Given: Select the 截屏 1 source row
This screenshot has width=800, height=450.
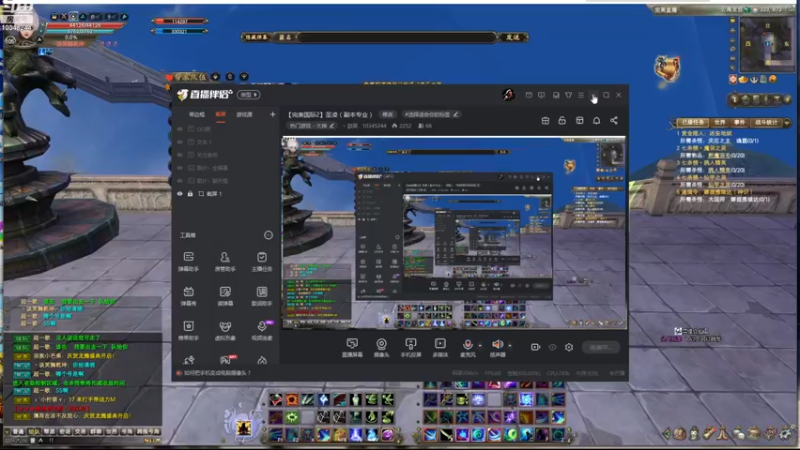Looking at the screenshot, I should (224, 194).
